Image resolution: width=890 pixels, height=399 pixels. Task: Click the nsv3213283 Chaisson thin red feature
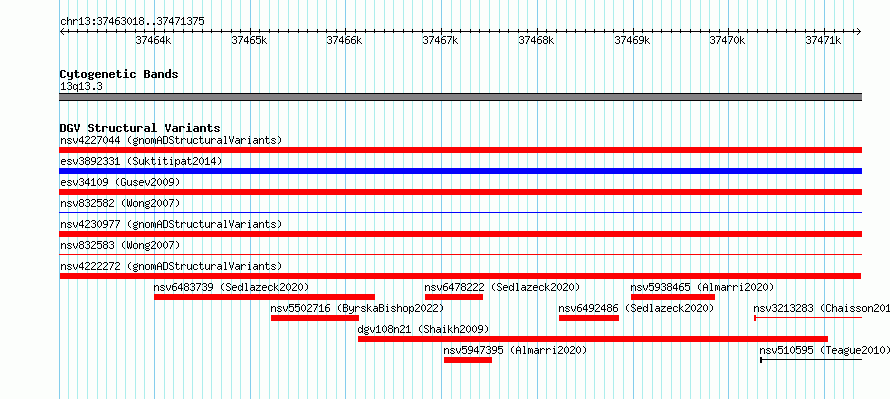[x=808, y=318]
